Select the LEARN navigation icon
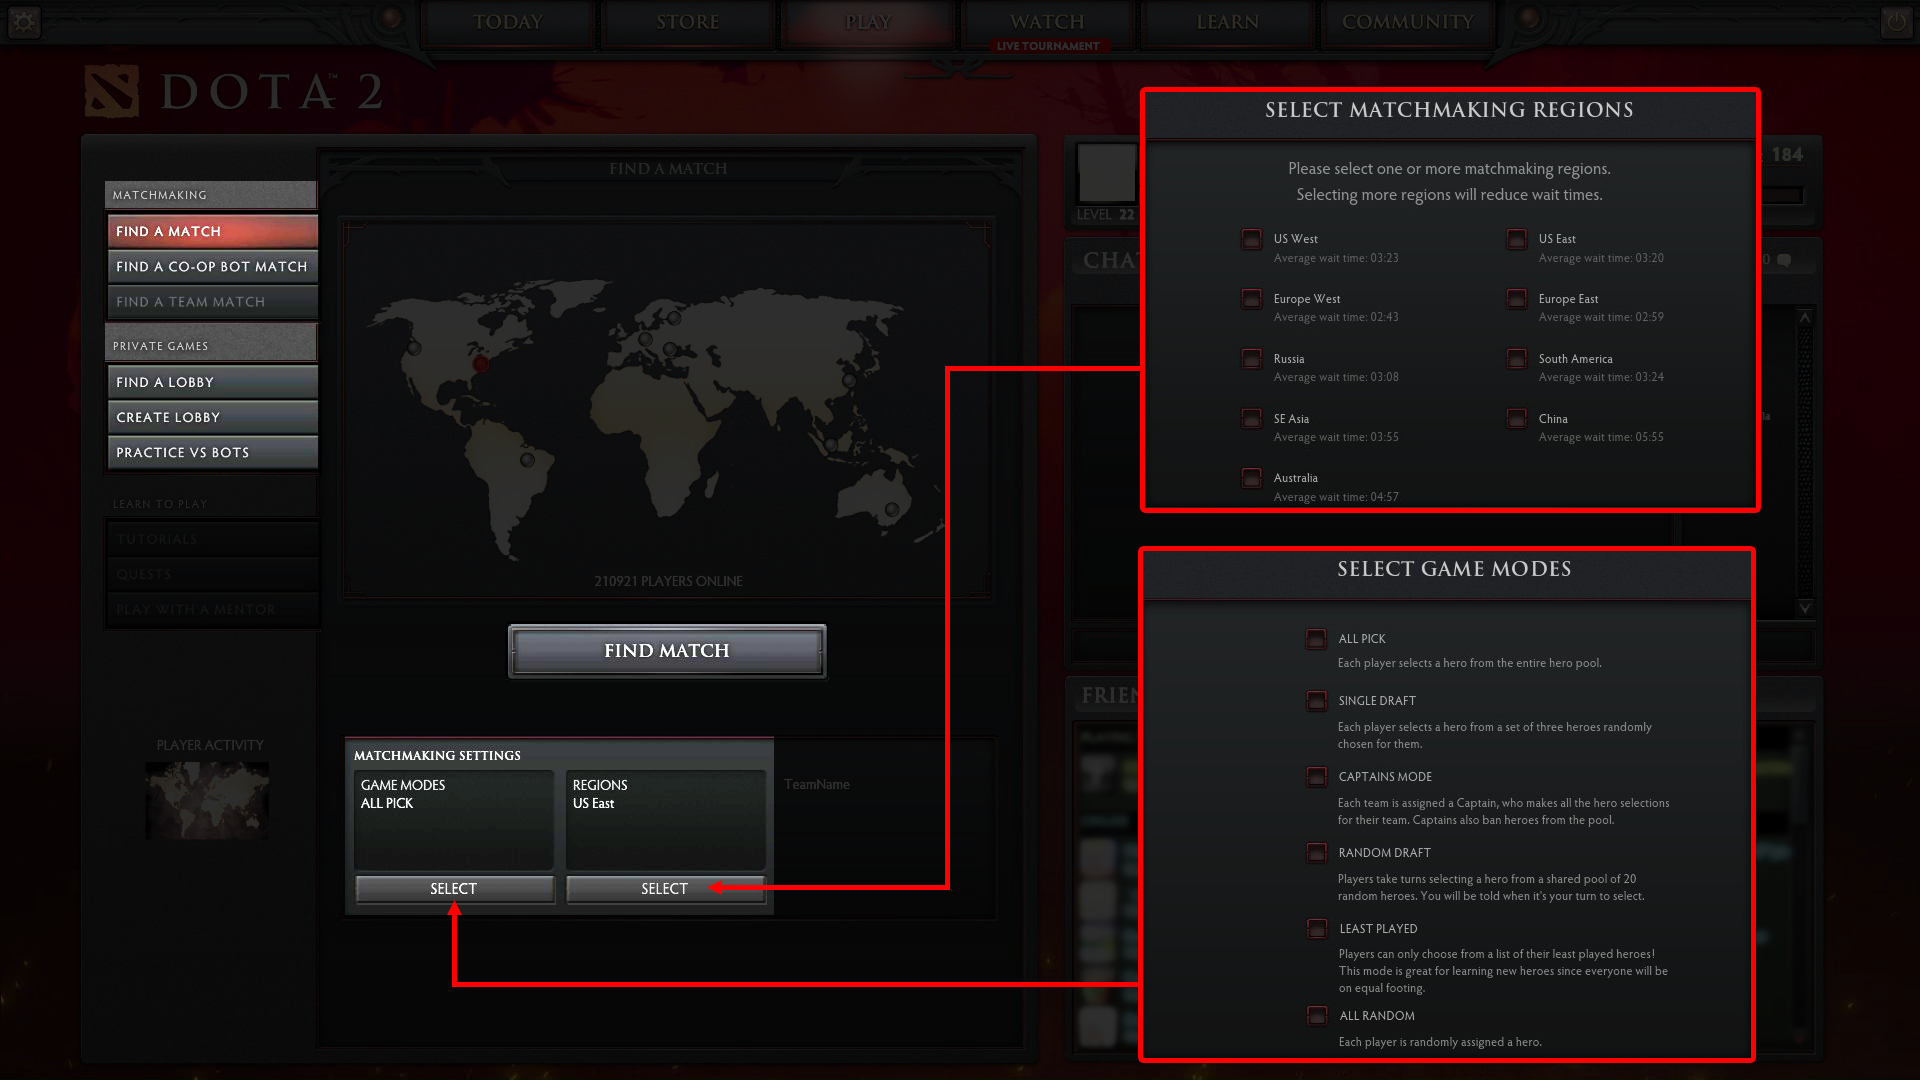 (1226, 22)
